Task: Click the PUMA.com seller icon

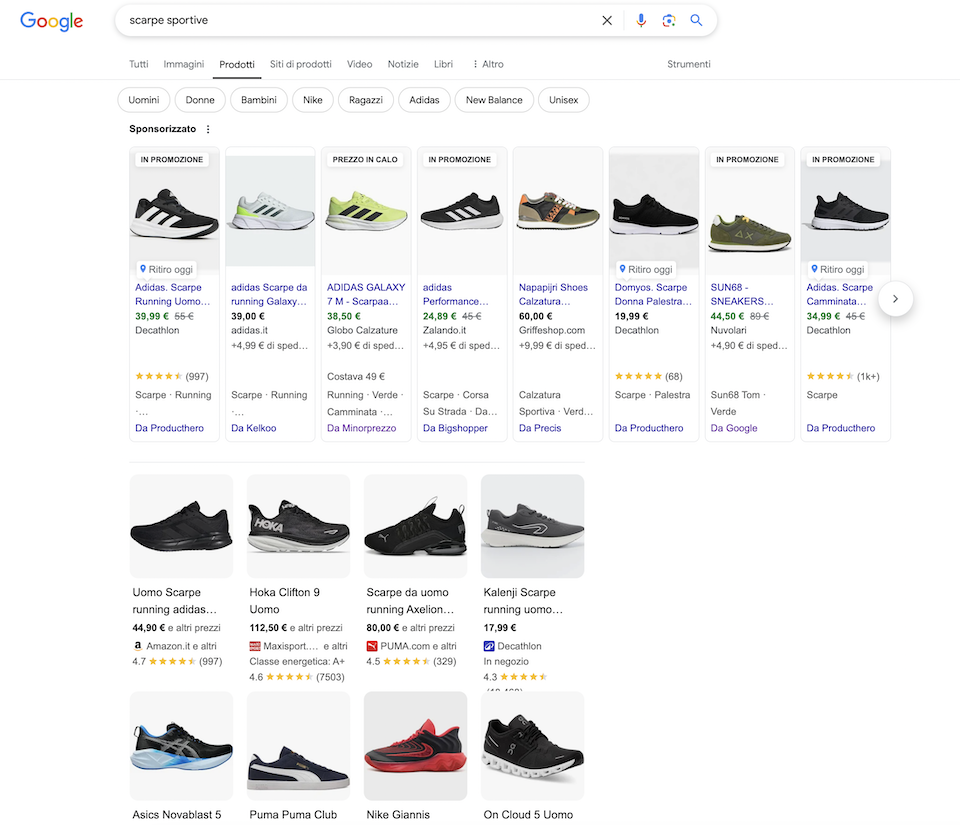Action: click(372, 646)
